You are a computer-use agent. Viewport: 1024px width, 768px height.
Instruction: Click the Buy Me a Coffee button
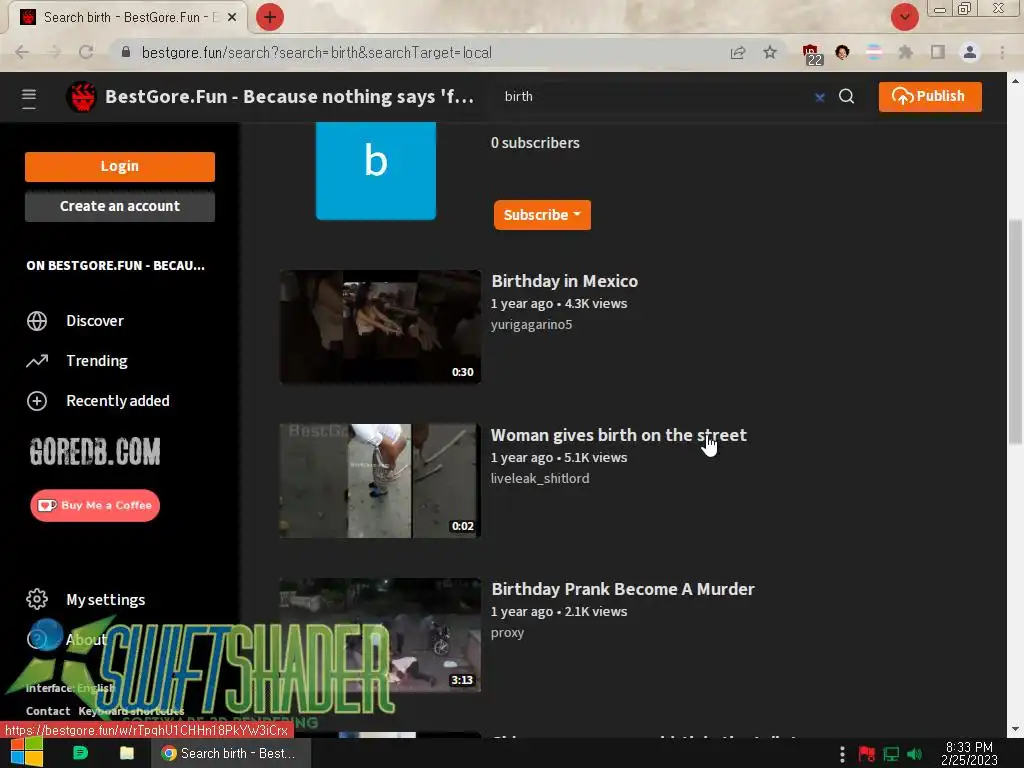click(95, 505)
